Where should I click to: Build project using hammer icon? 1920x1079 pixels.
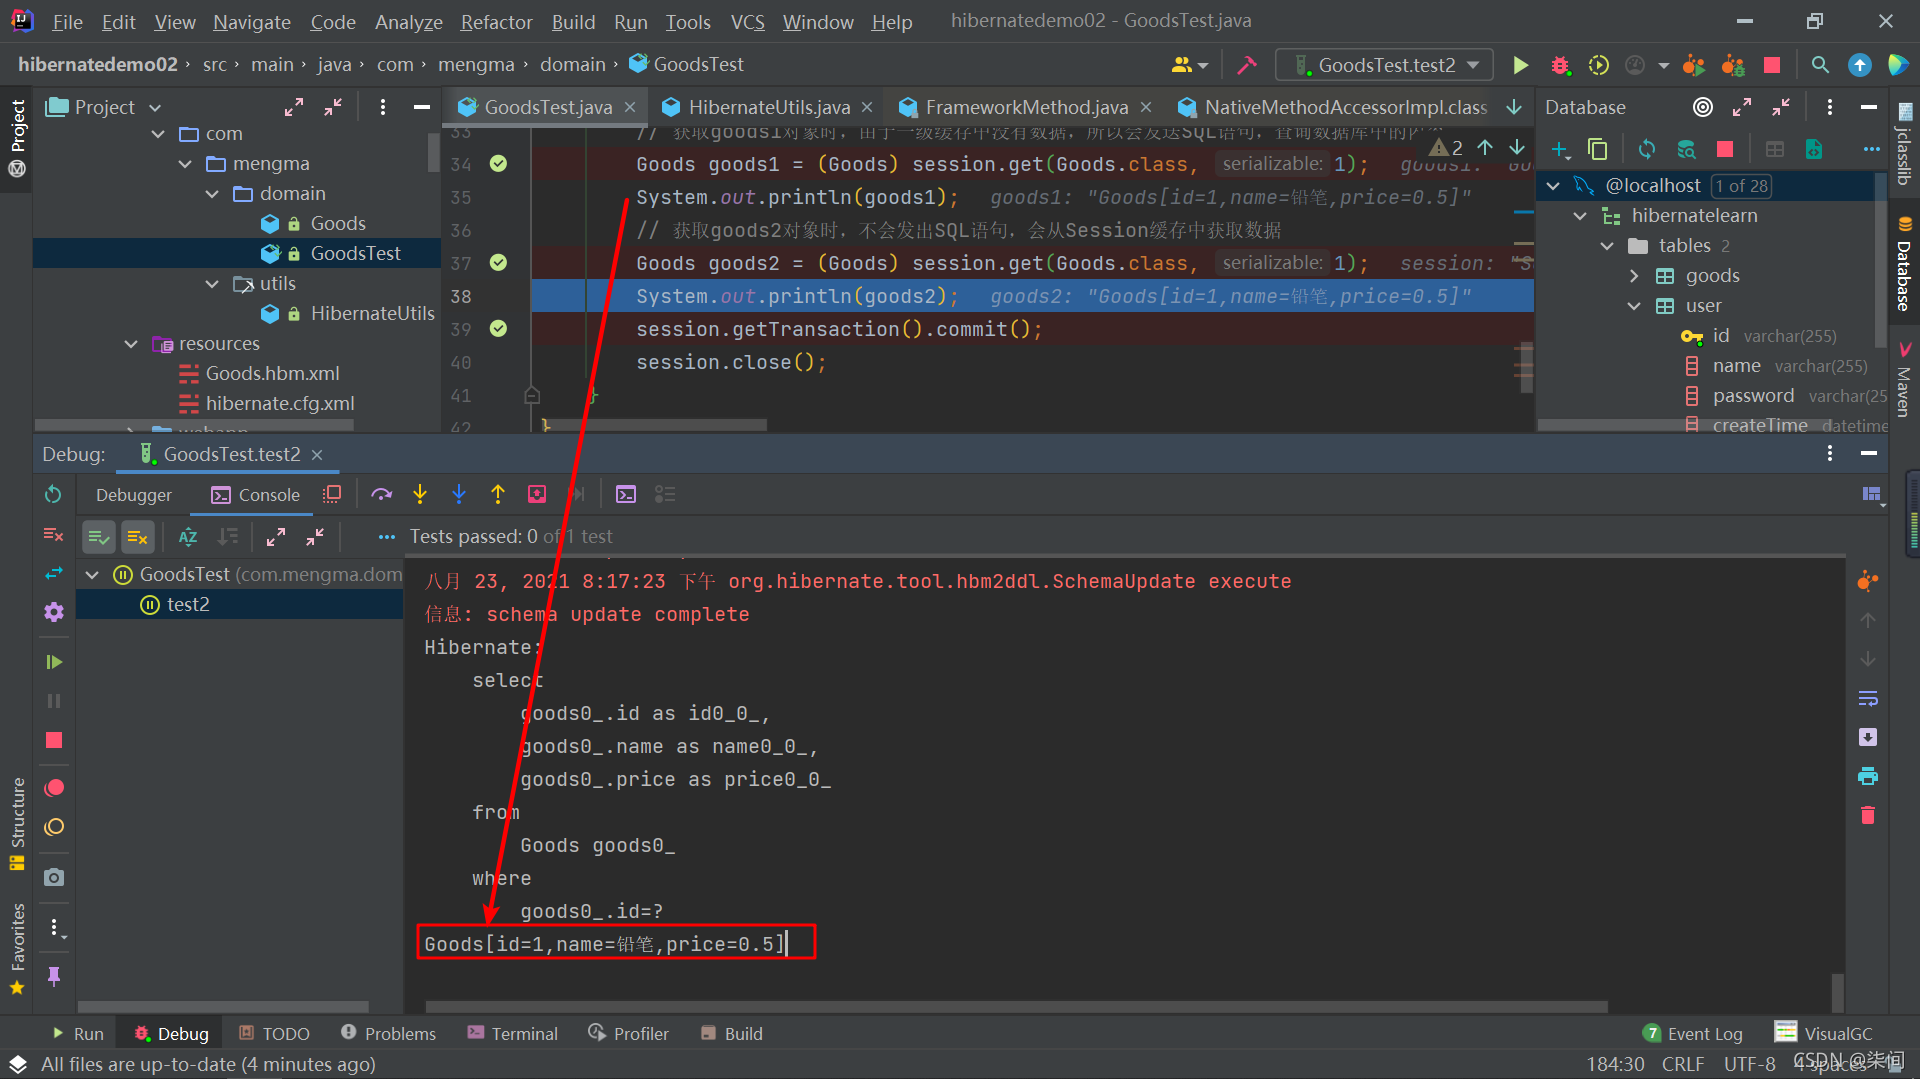pos(1247,65)
